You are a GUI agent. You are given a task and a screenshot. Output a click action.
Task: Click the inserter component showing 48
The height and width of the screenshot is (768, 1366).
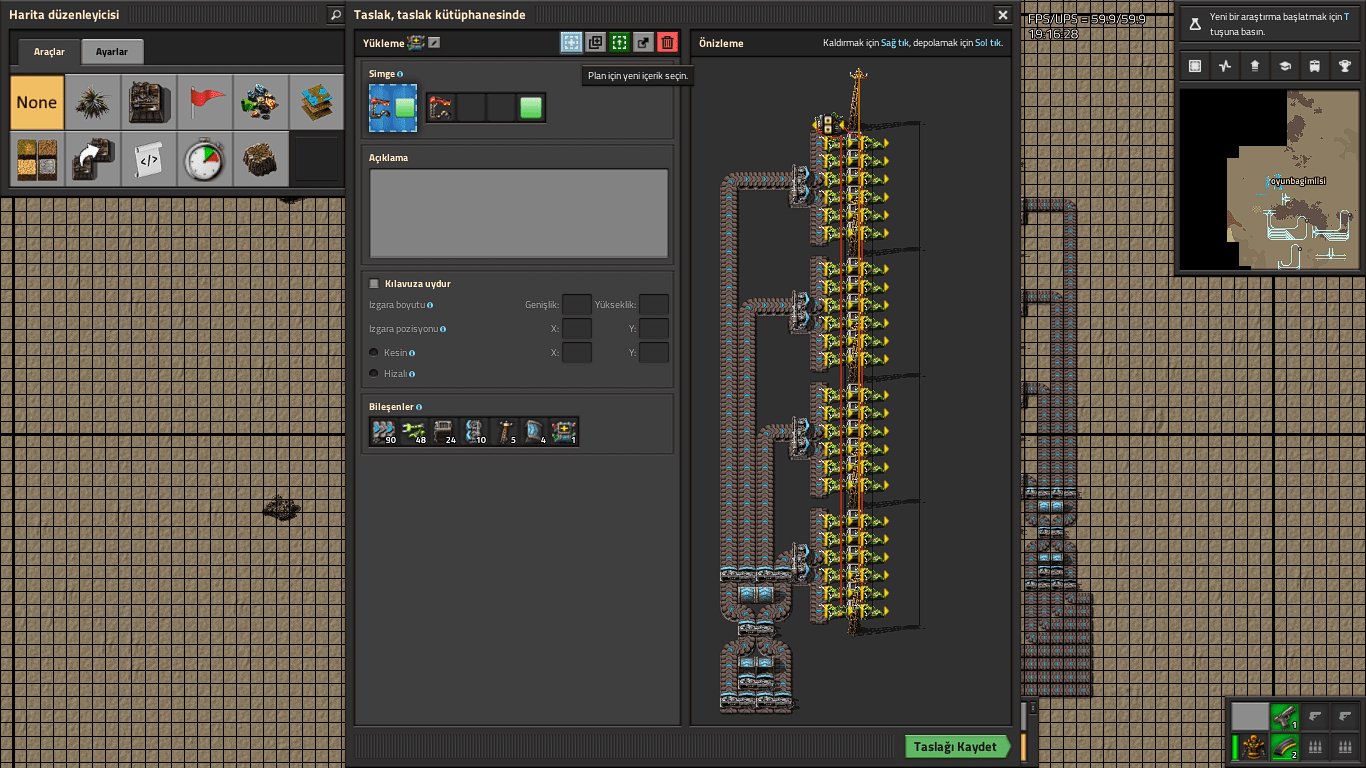pos(414,432)
